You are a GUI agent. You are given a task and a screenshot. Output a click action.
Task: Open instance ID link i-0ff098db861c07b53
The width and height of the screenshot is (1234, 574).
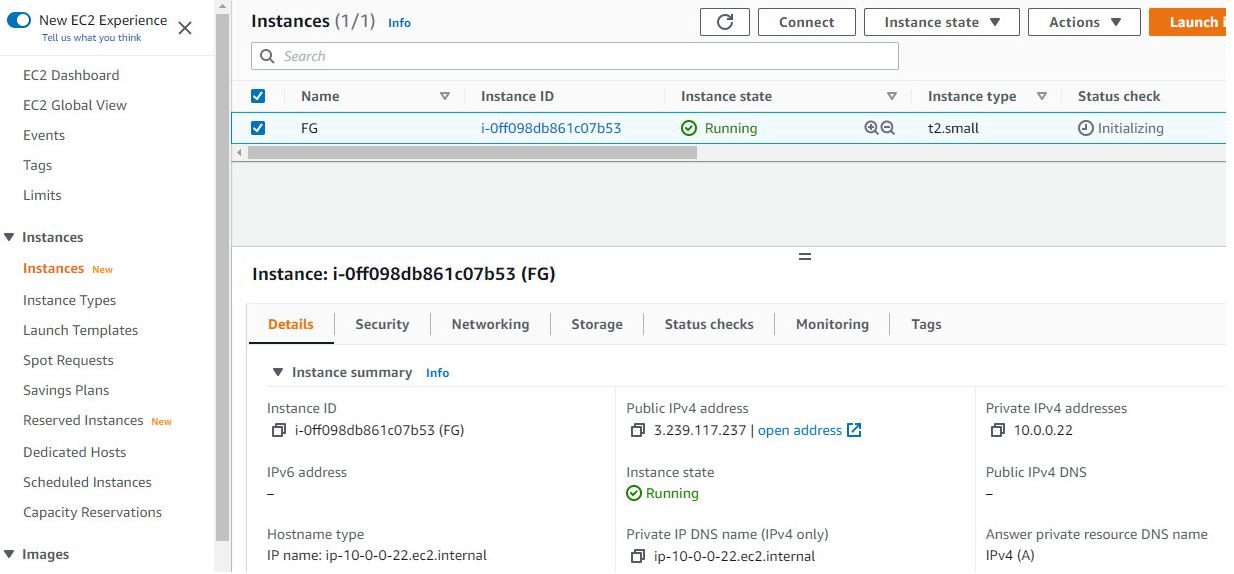click(551, 128)
